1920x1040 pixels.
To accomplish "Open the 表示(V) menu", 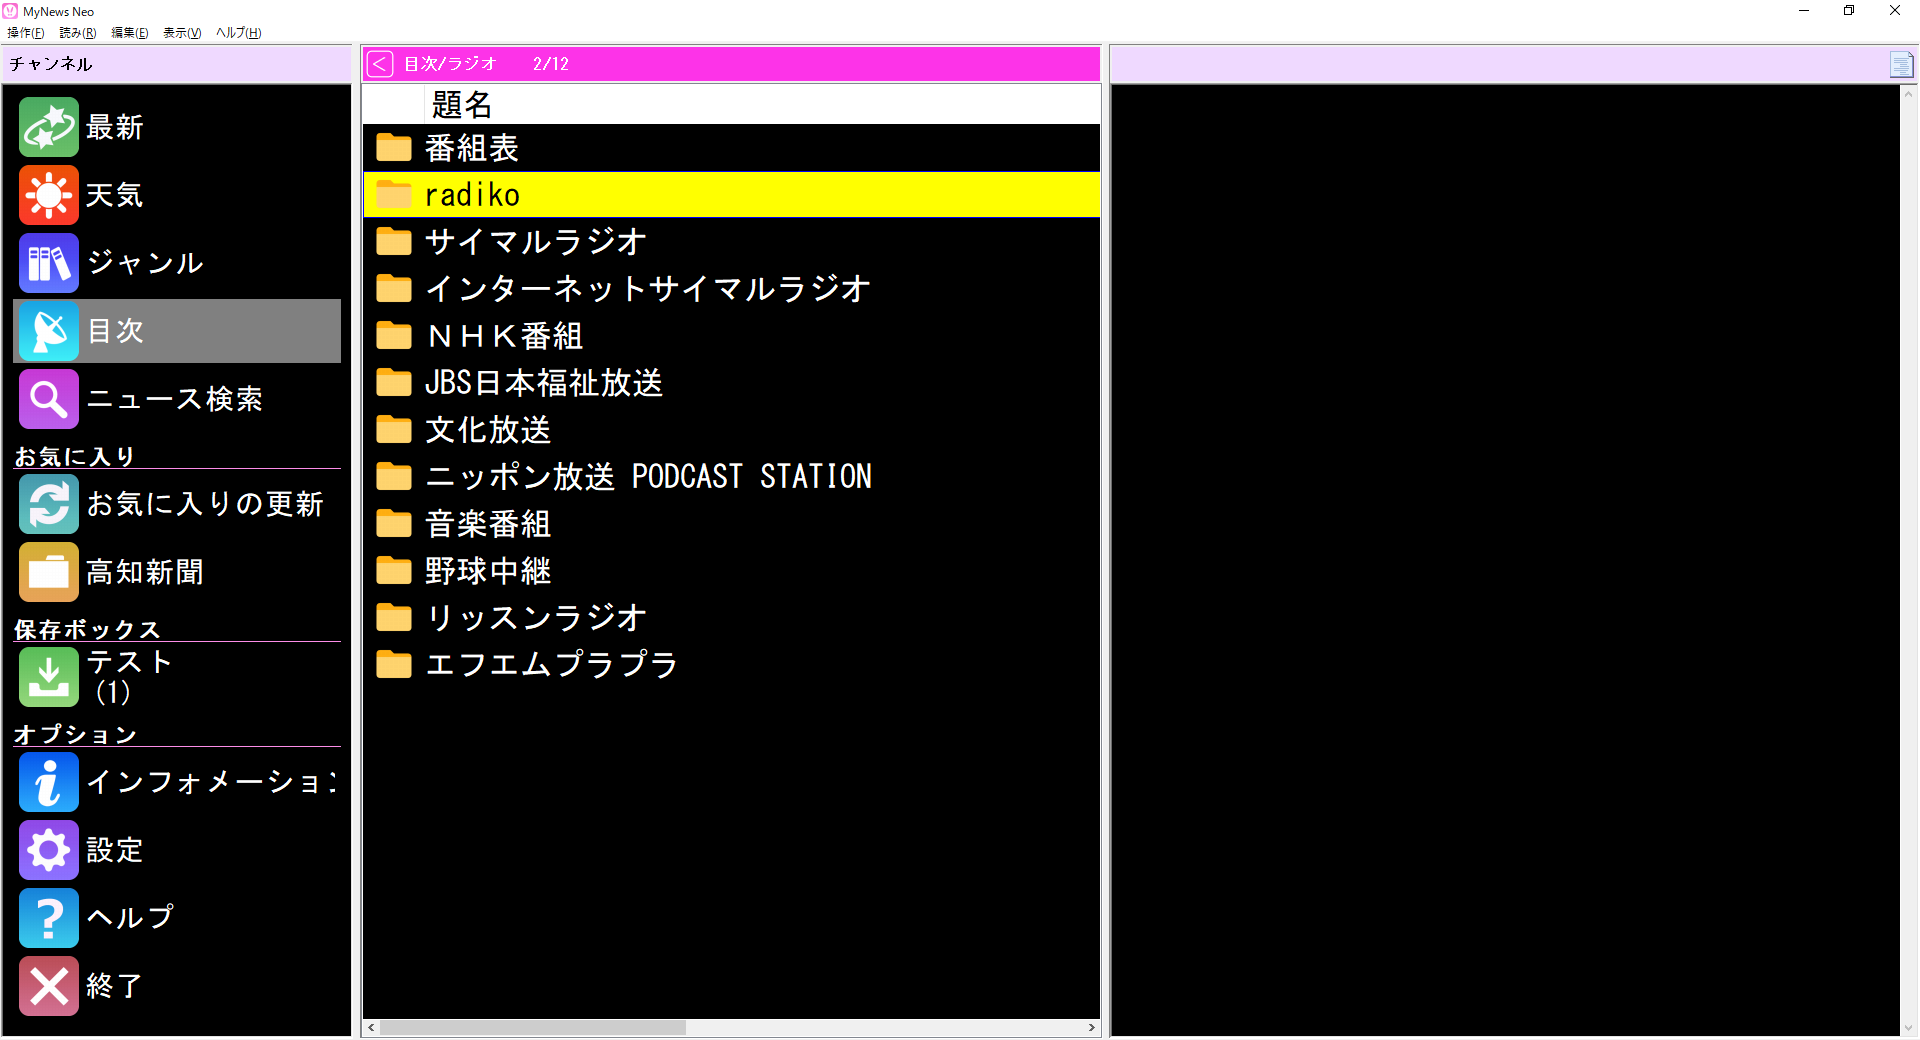I will 180,32.
